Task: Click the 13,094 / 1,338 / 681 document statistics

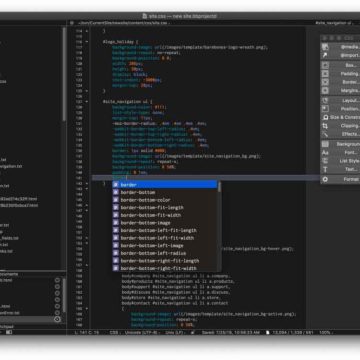Action: (x=292, y=332)
